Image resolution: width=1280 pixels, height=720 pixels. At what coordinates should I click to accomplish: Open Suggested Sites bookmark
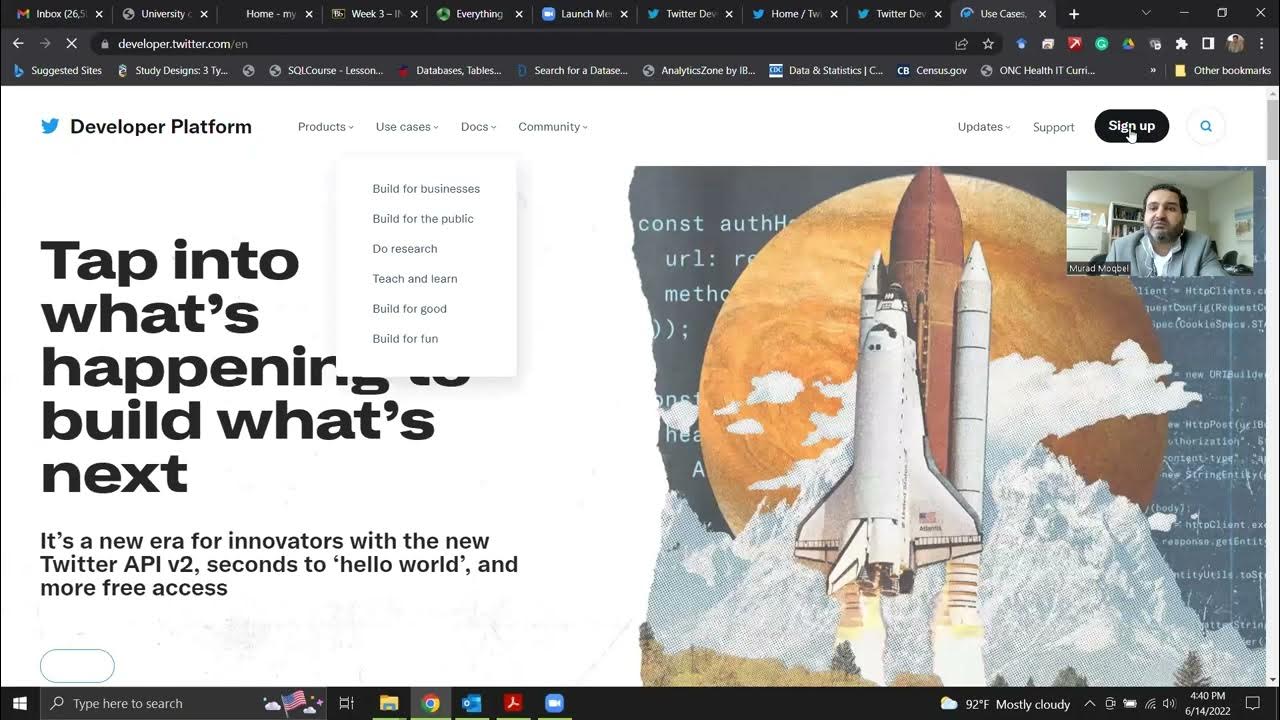point(57,71)
